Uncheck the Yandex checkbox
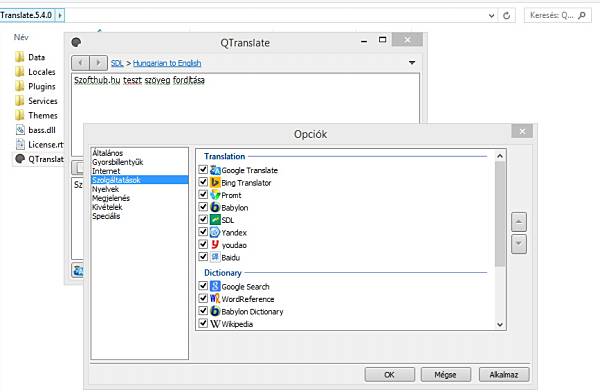This screenshot has height=392, width=600. (203, 232)
